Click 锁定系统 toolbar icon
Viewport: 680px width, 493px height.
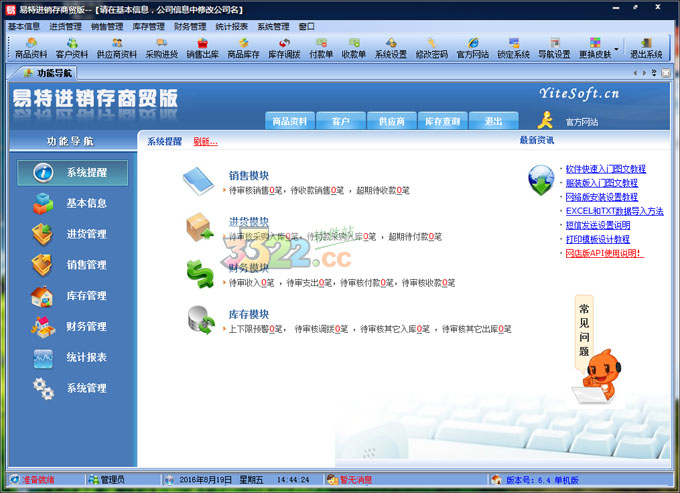tap(513, 48)
